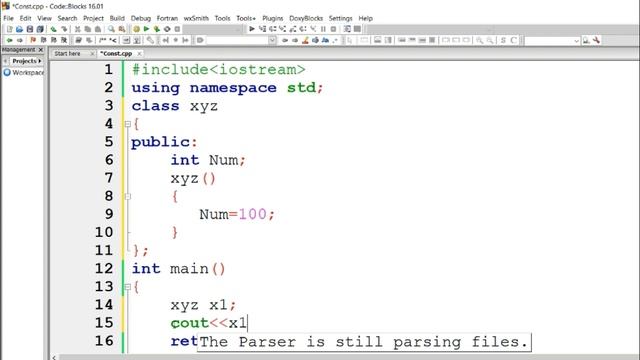Click the #include<iostream> line
The width and height of the screenshot is (640, 360).
click(x=218, y=69)
